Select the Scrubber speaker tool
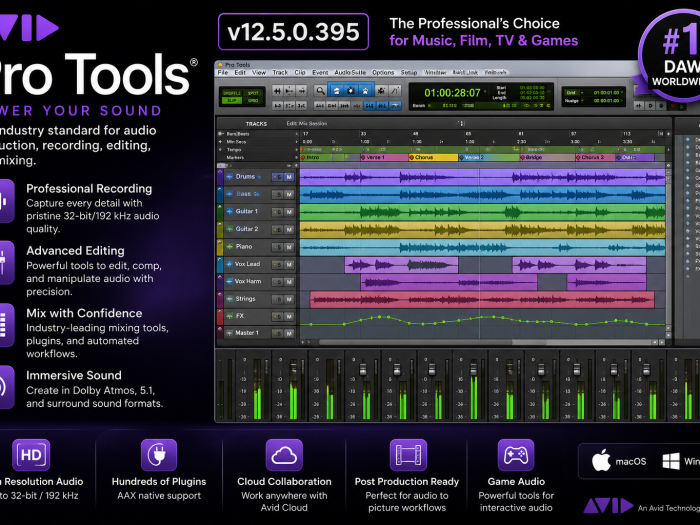The height and width of the screenshot is (525, 700). click(381, 91)
